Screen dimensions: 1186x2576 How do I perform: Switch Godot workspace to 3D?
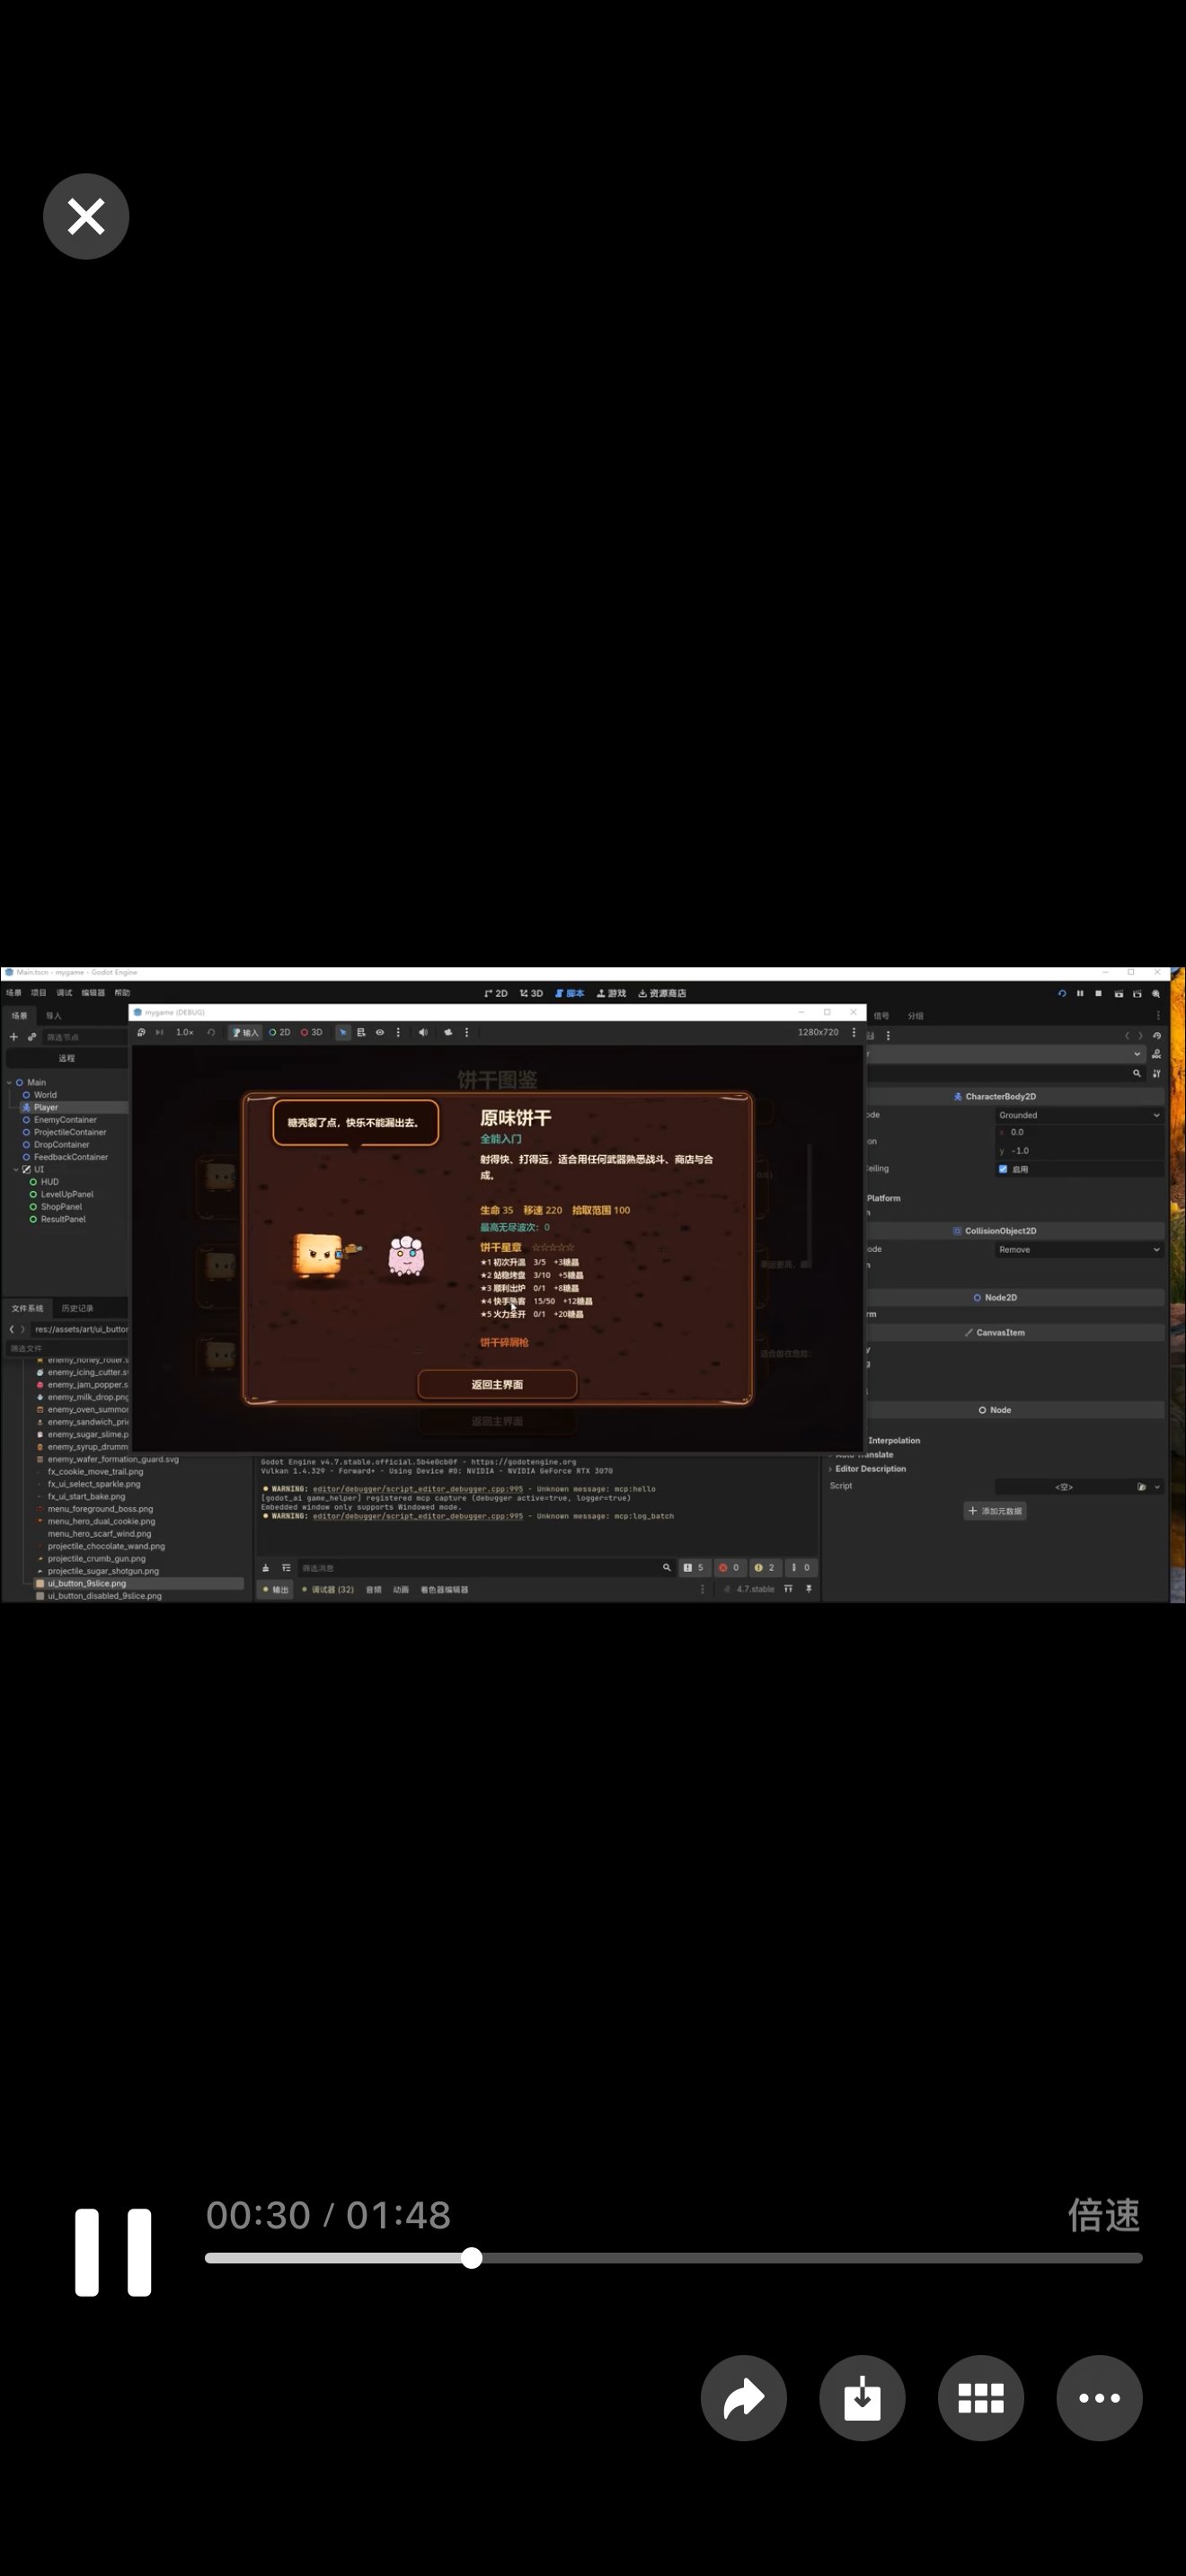pos(531,993)
